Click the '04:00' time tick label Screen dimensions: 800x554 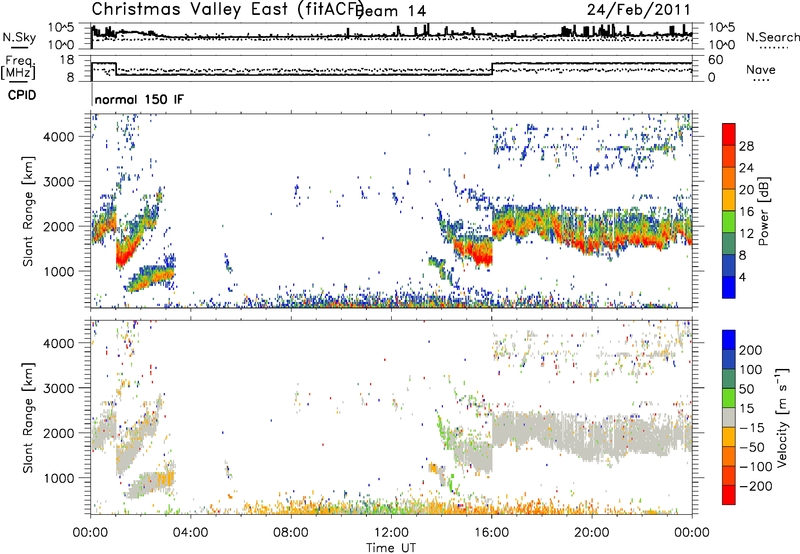click(191, 533)
